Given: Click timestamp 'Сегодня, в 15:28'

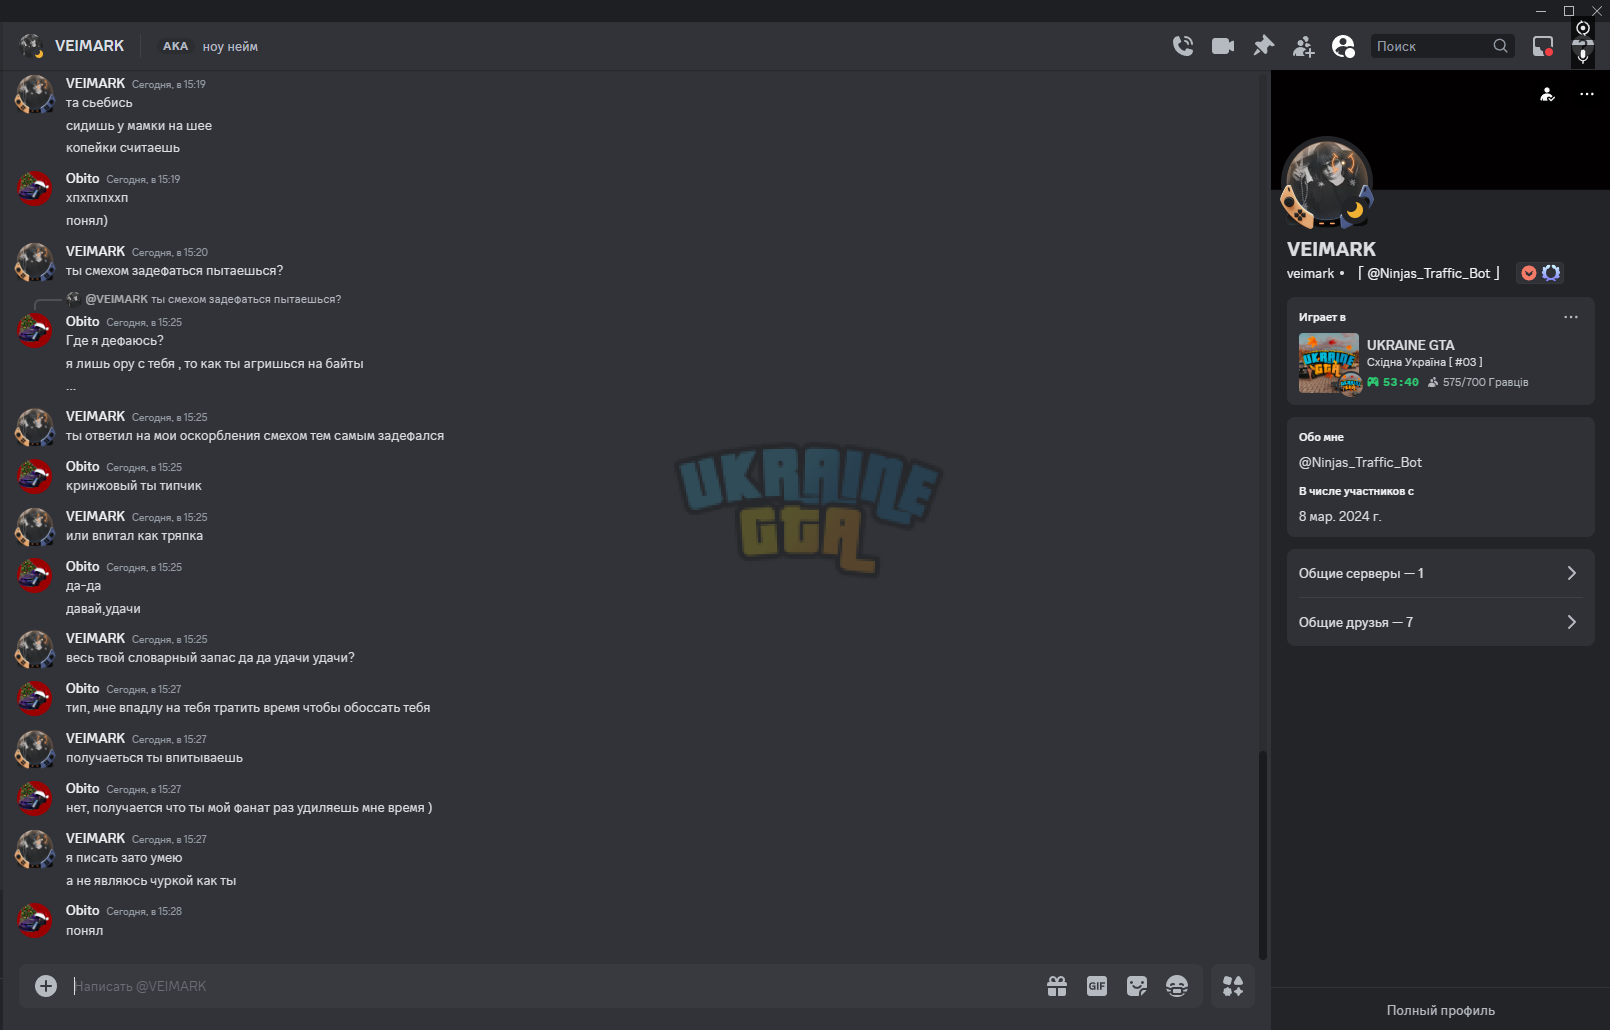Looking at the screenshot, I should coord(144,911).
